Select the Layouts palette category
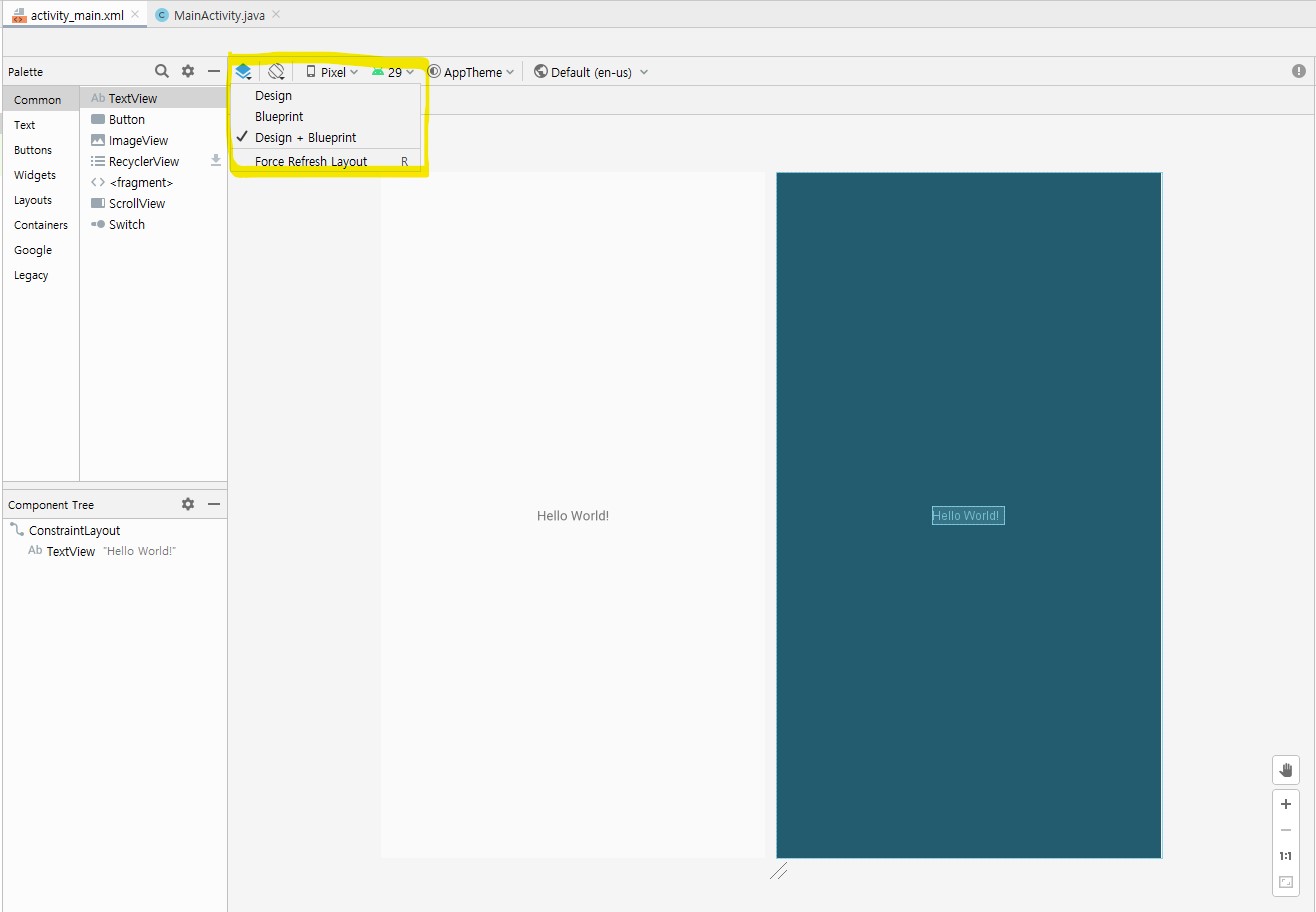 (41, 200)
